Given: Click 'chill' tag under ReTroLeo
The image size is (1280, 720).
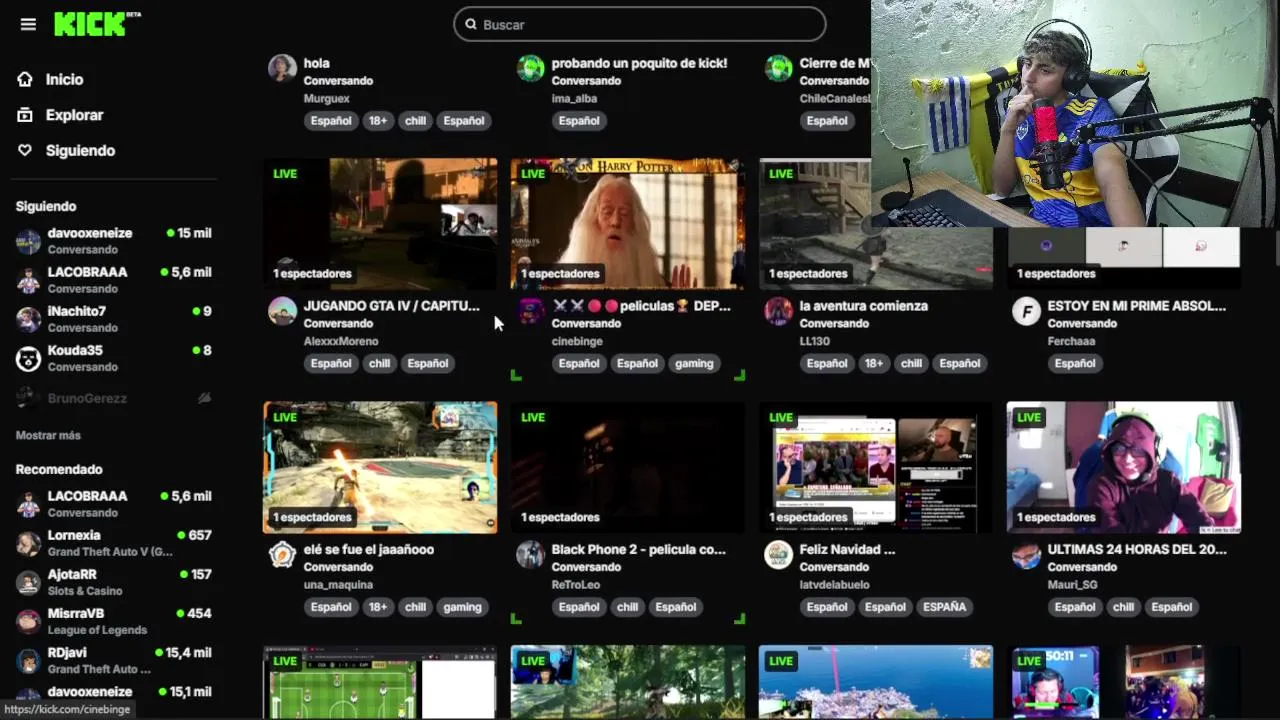Looking at the screenshot, I should pos(627,607).
